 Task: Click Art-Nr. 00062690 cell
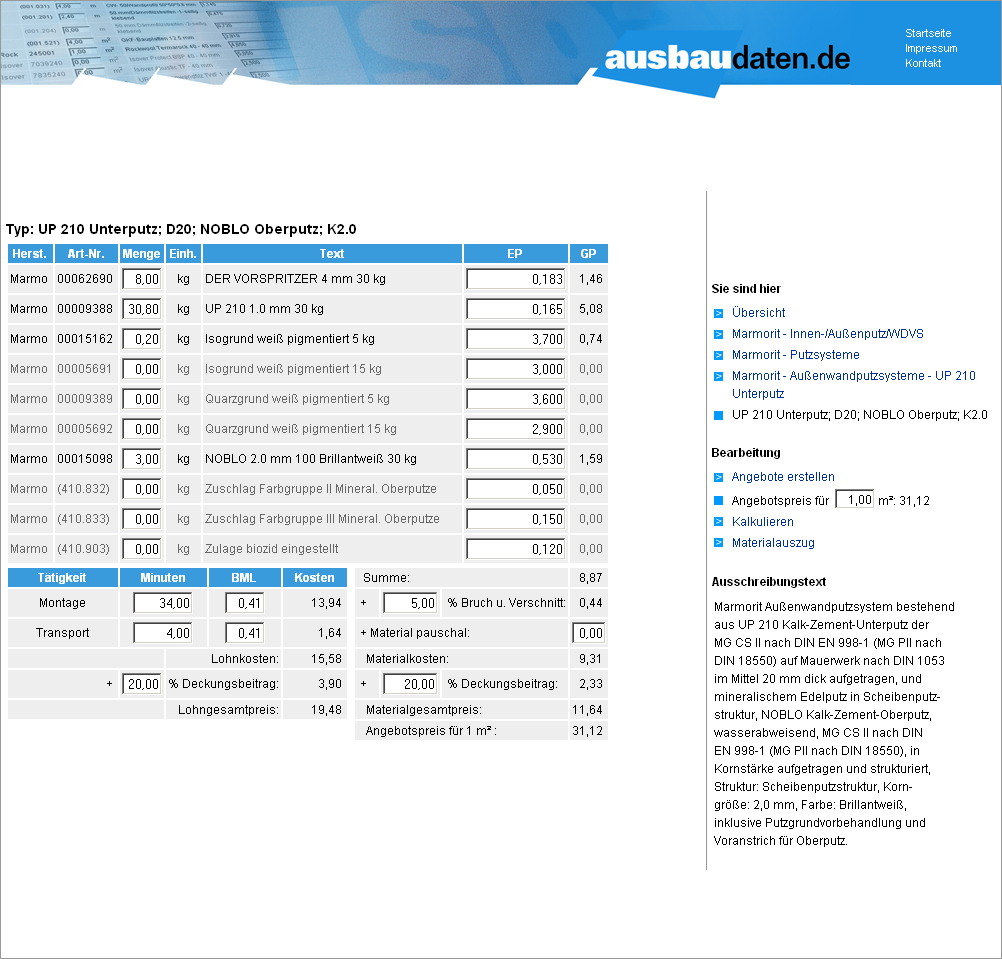tap(85, 279)
